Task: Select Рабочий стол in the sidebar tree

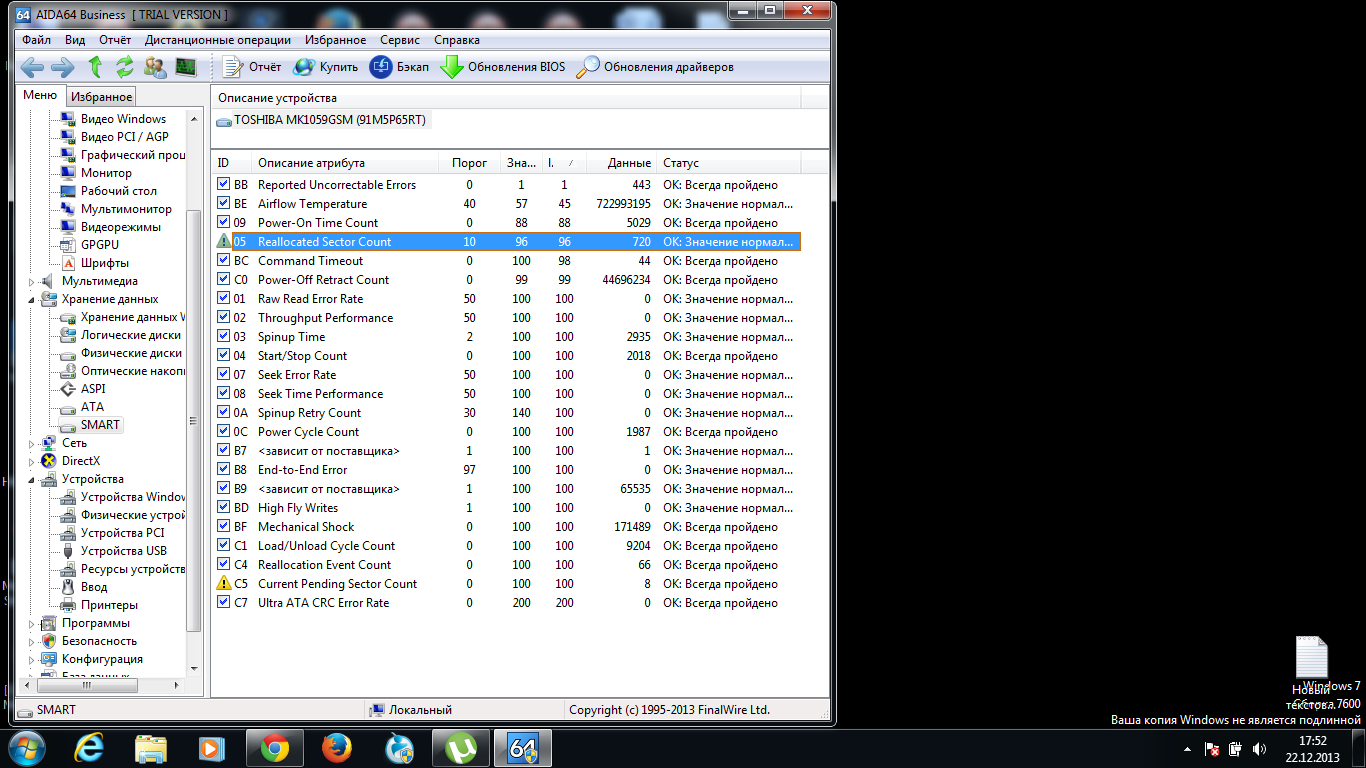Action: [119, 191]
